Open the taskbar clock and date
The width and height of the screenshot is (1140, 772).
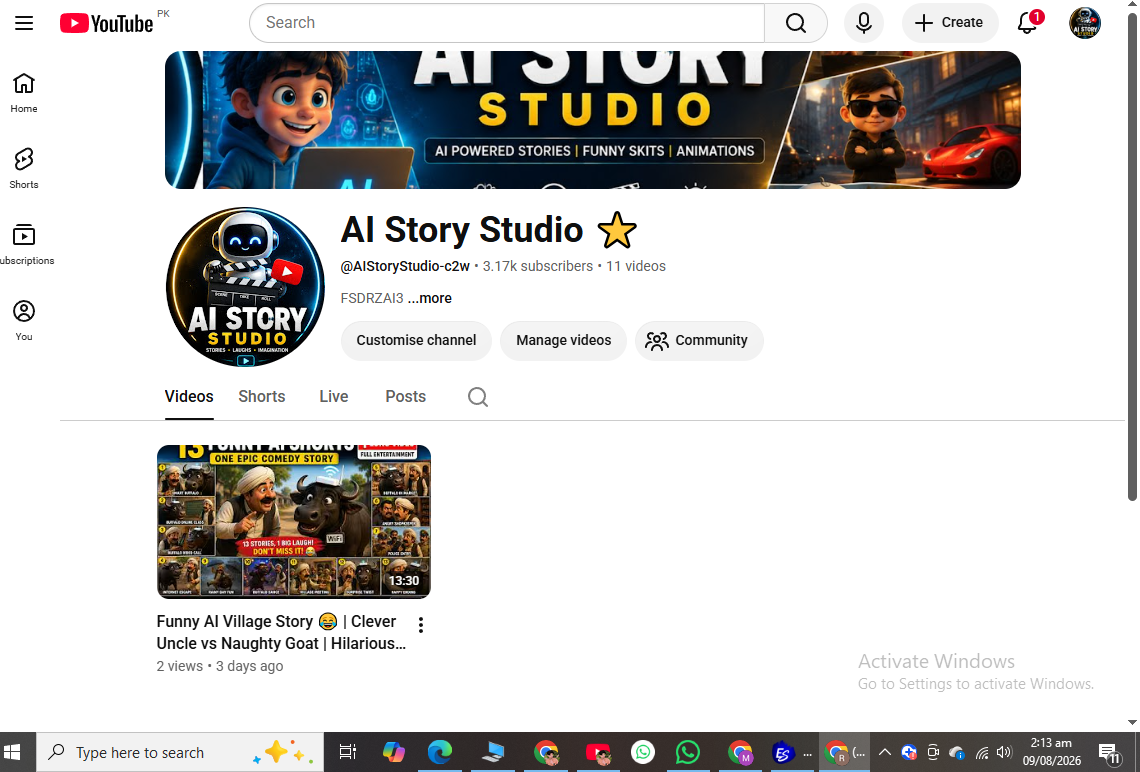click(1051, 752)
